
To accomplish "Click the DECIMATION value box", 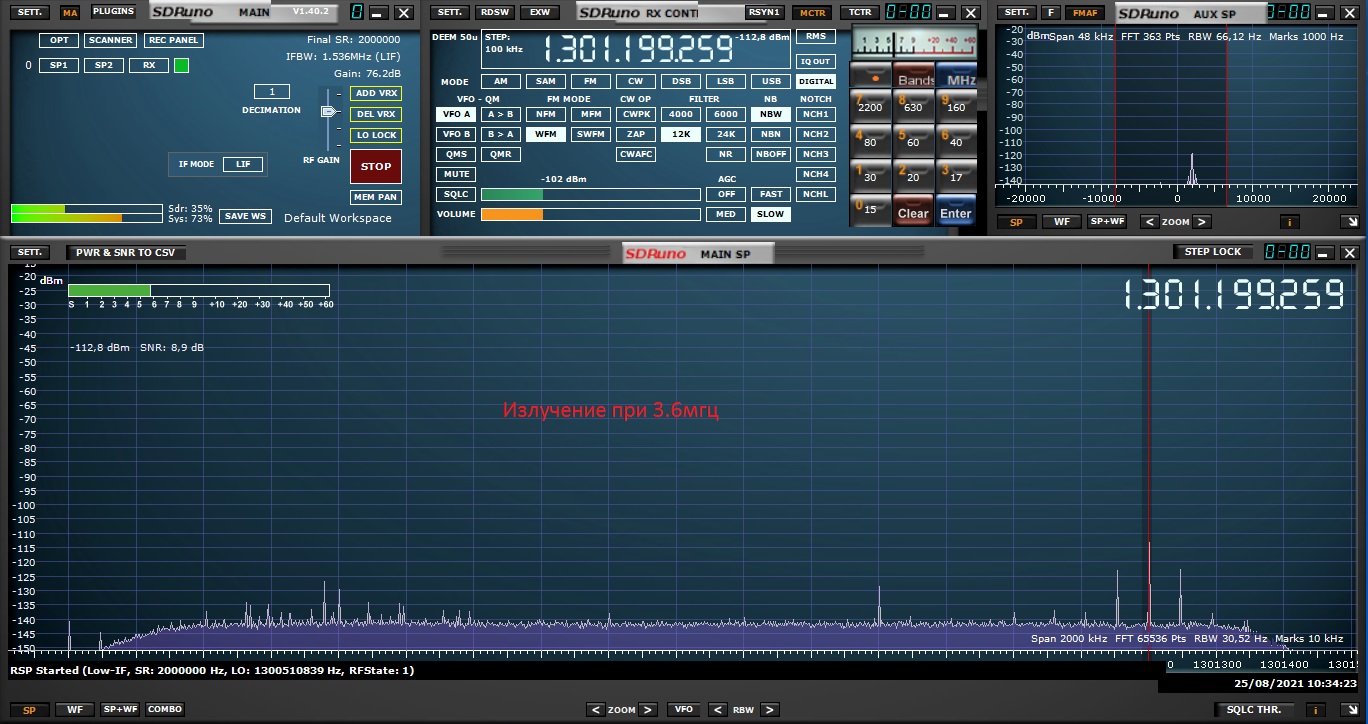I will (x=271, y=92).
